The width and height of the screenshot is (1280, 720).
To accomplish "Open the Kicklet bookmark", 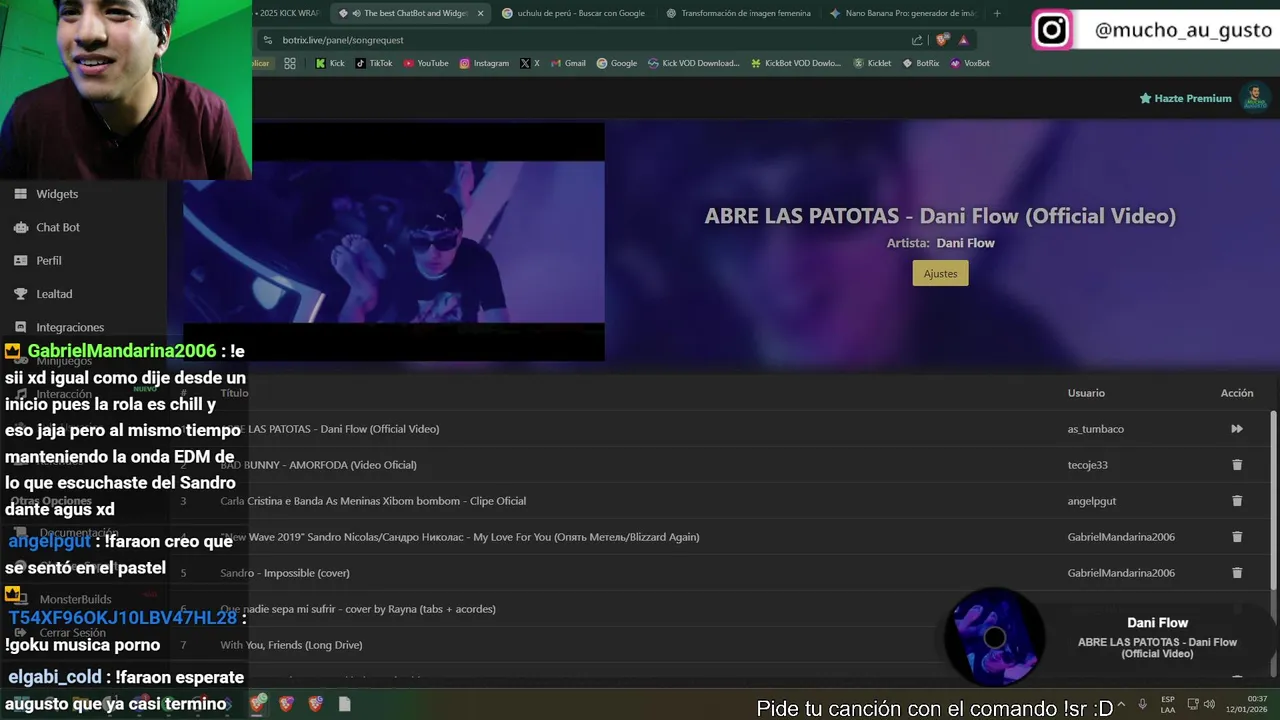I will tap(872, 63).
